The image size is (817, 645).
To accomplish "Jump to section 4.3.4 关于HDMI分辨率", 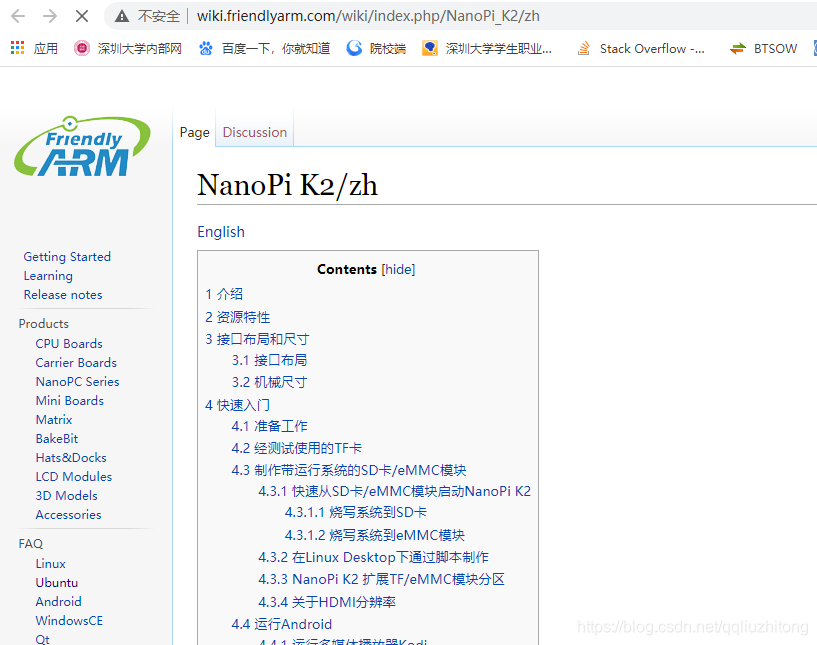I will pos(327,602).
